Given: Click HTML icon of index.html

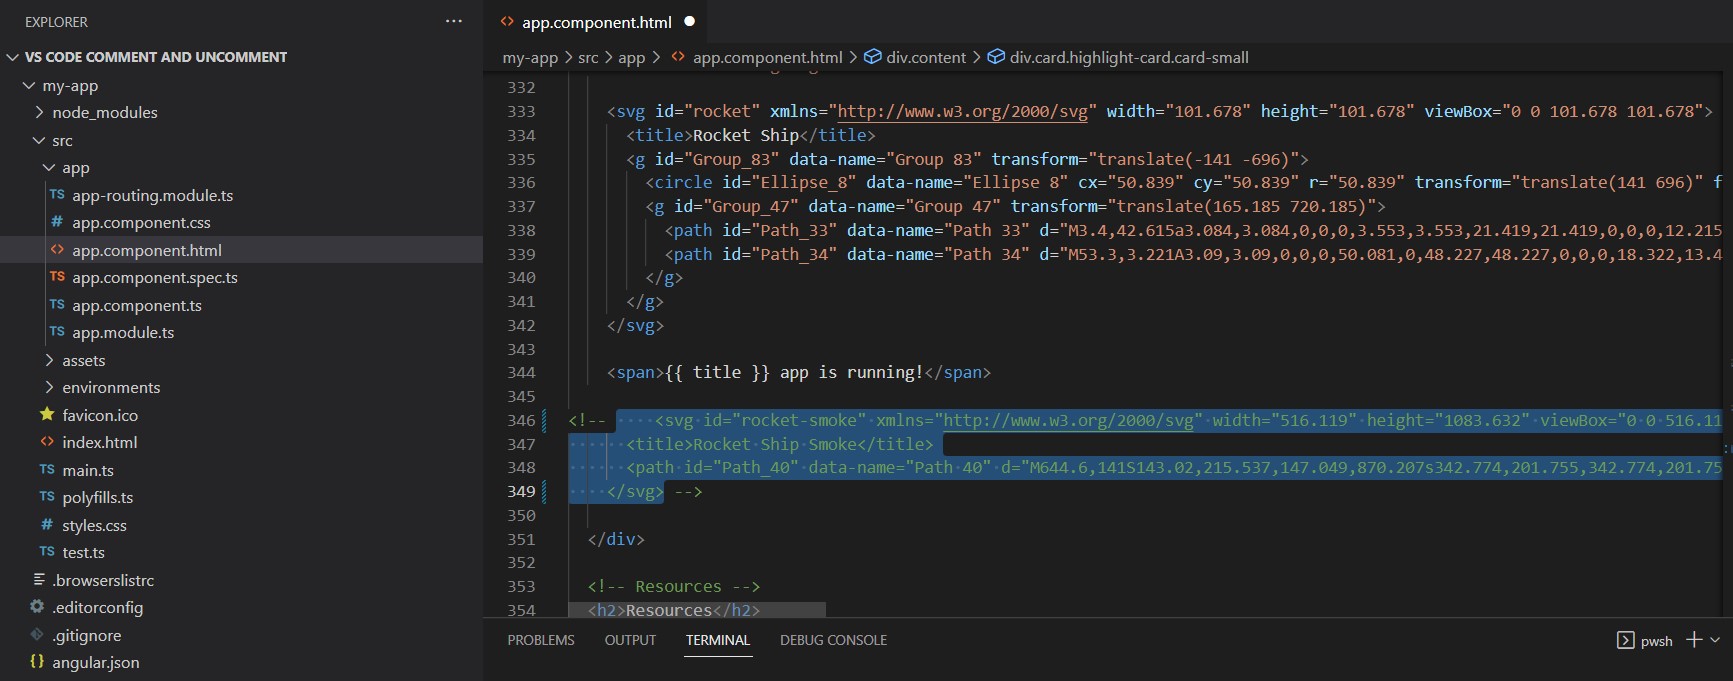Looking at the screenshot, I should point(47,442).
